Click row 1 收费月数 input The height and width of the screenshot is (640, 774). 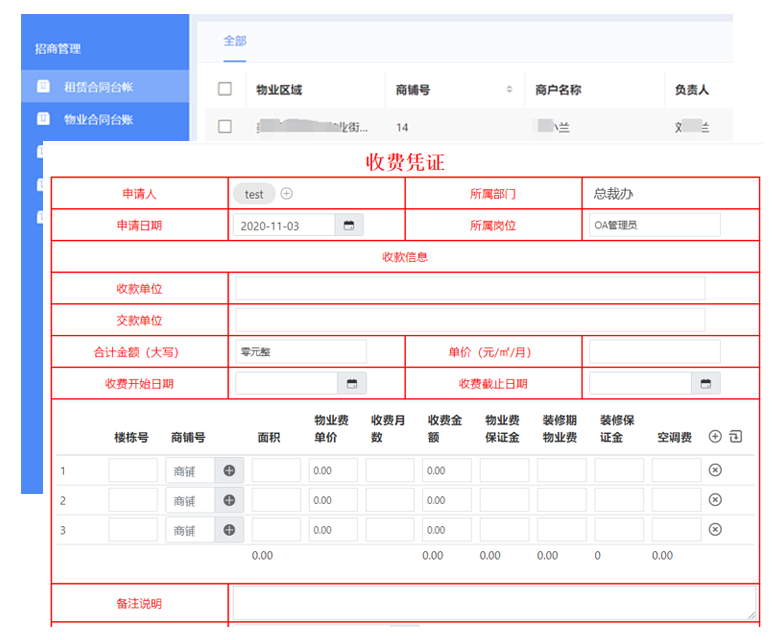coord(390,470)
